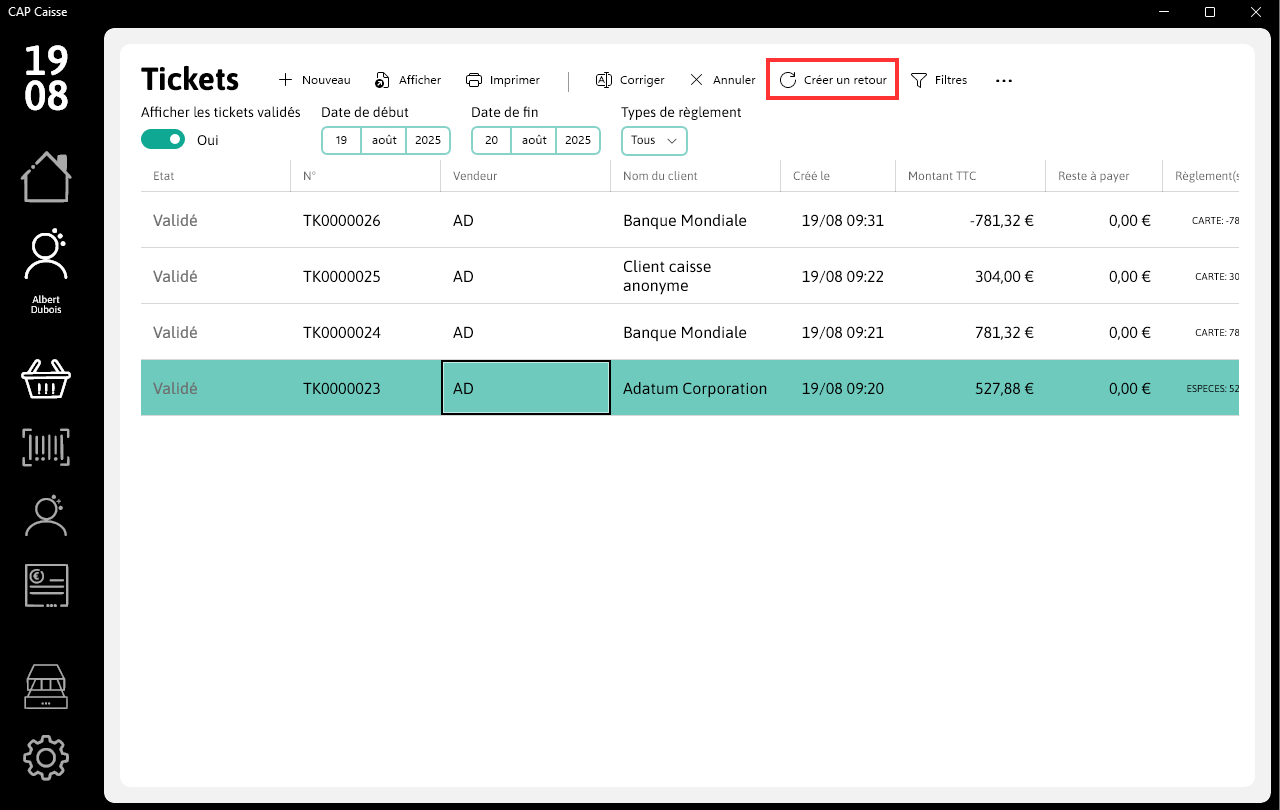1280x810 pixels.
Task: Open the shopping basket icon
Action: pos(46,380)
